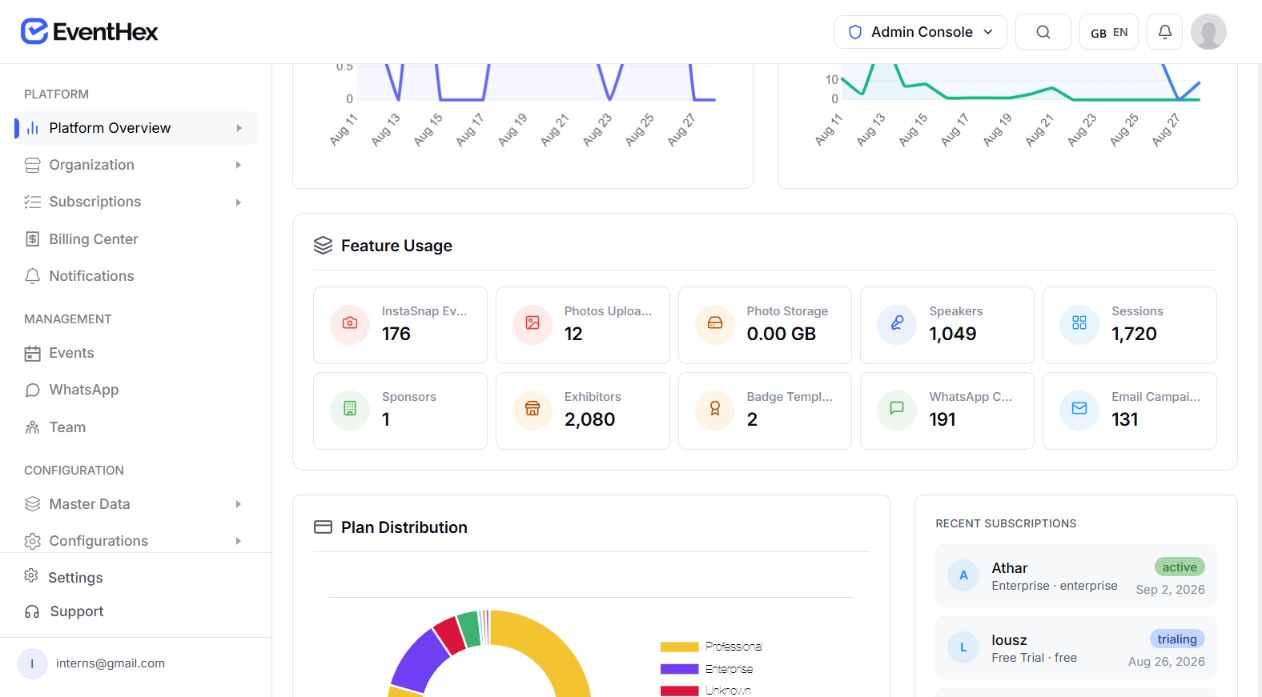Go to Organization menu item
This screenshot has height=697, width=1262.
[x=136, y=165]
